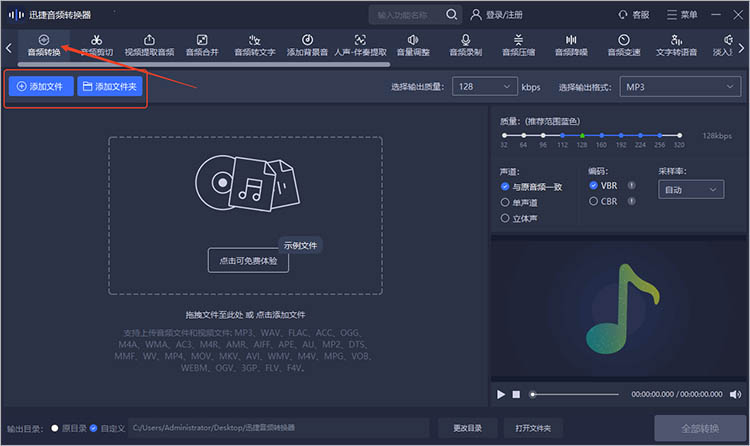Open the 音频变速 speed change tool
The width and height of the screenshot is (750, 446).
[x=624, y=45]
